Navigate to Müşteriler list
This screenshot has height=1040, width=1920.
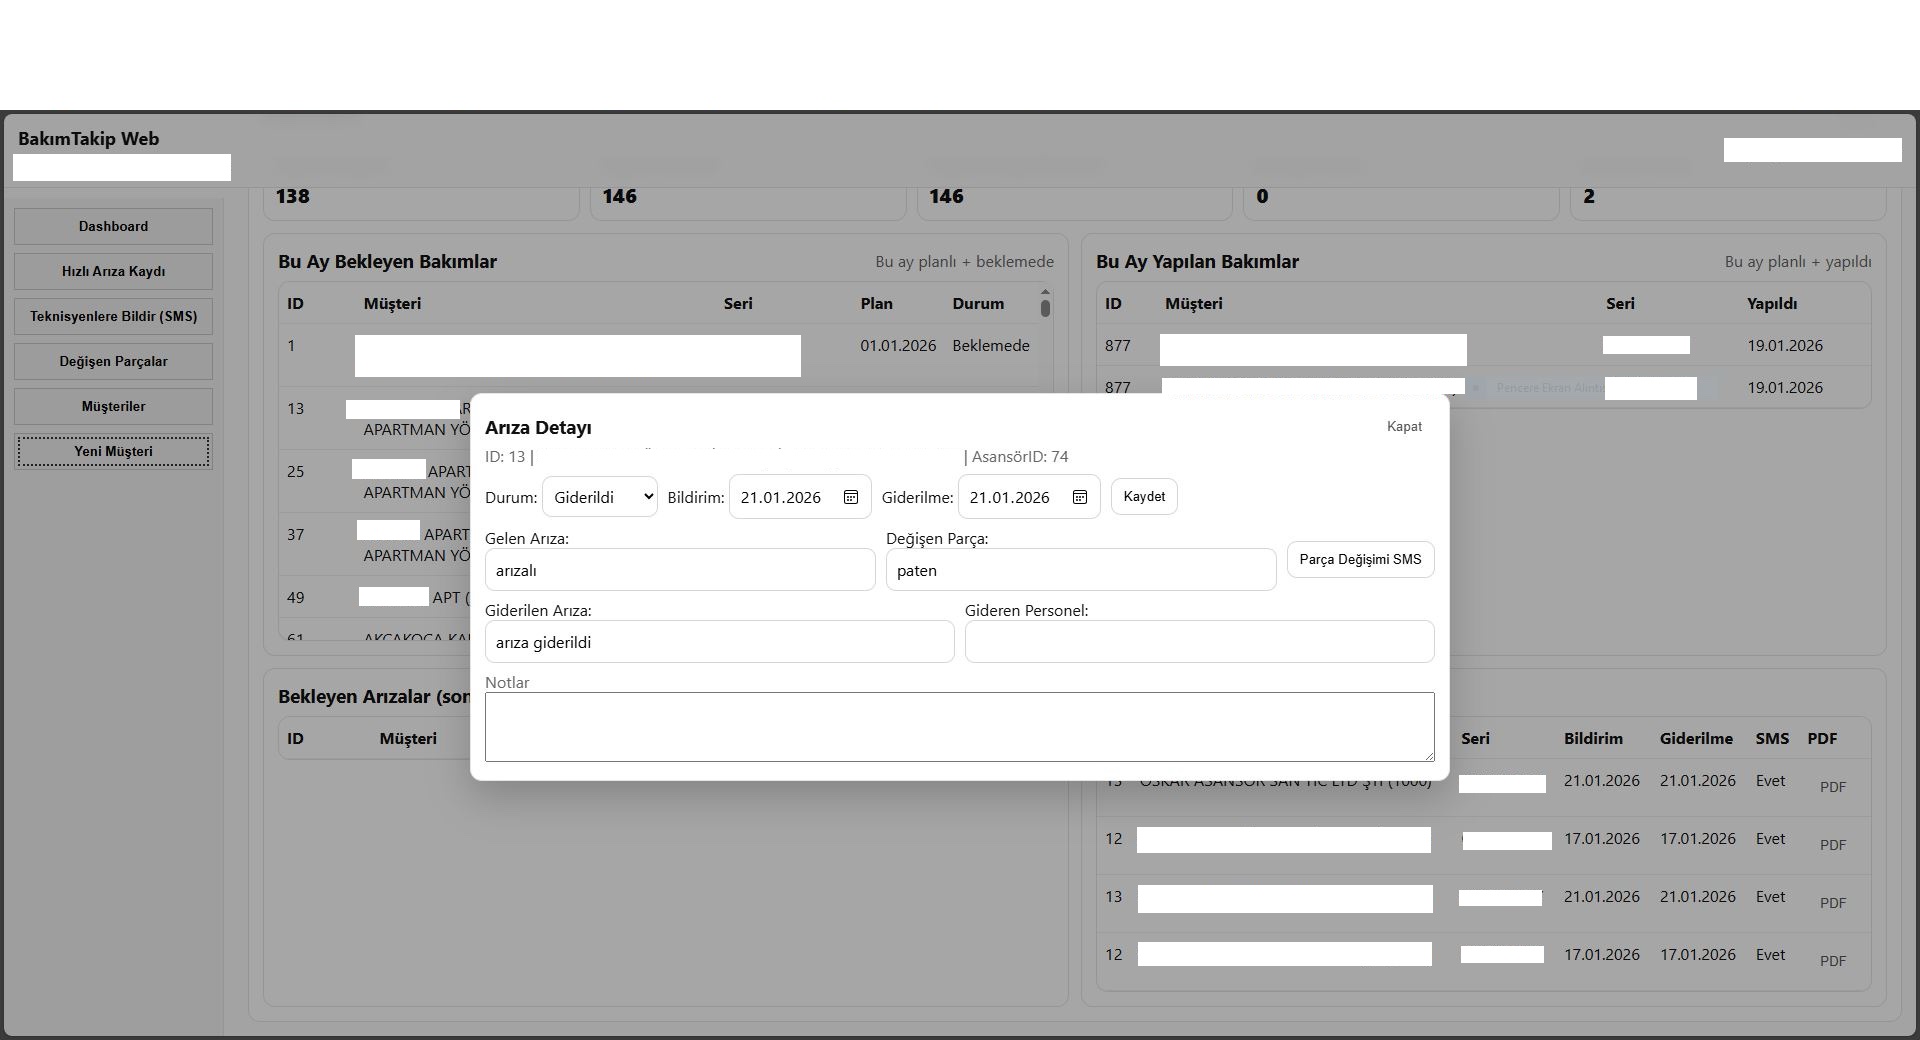(x=113, y=407)
